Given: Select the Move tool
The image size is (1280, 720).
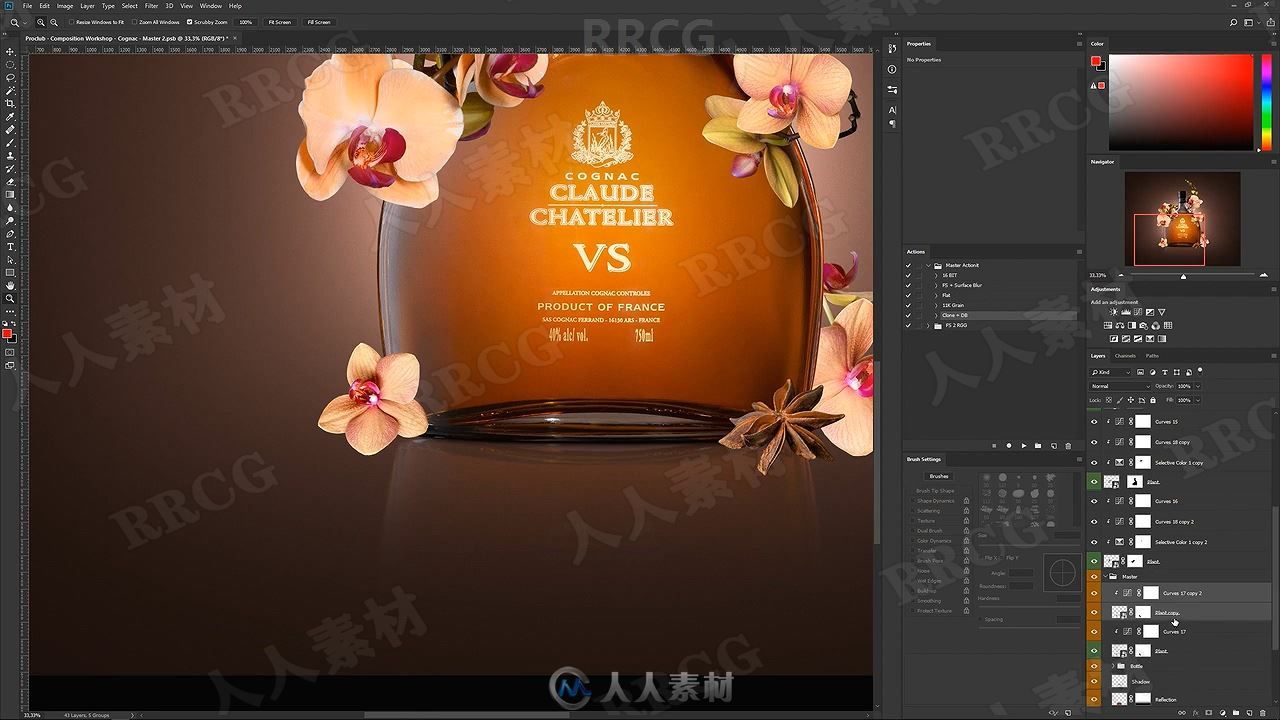Looking at the screenshot, I should 11,52.
